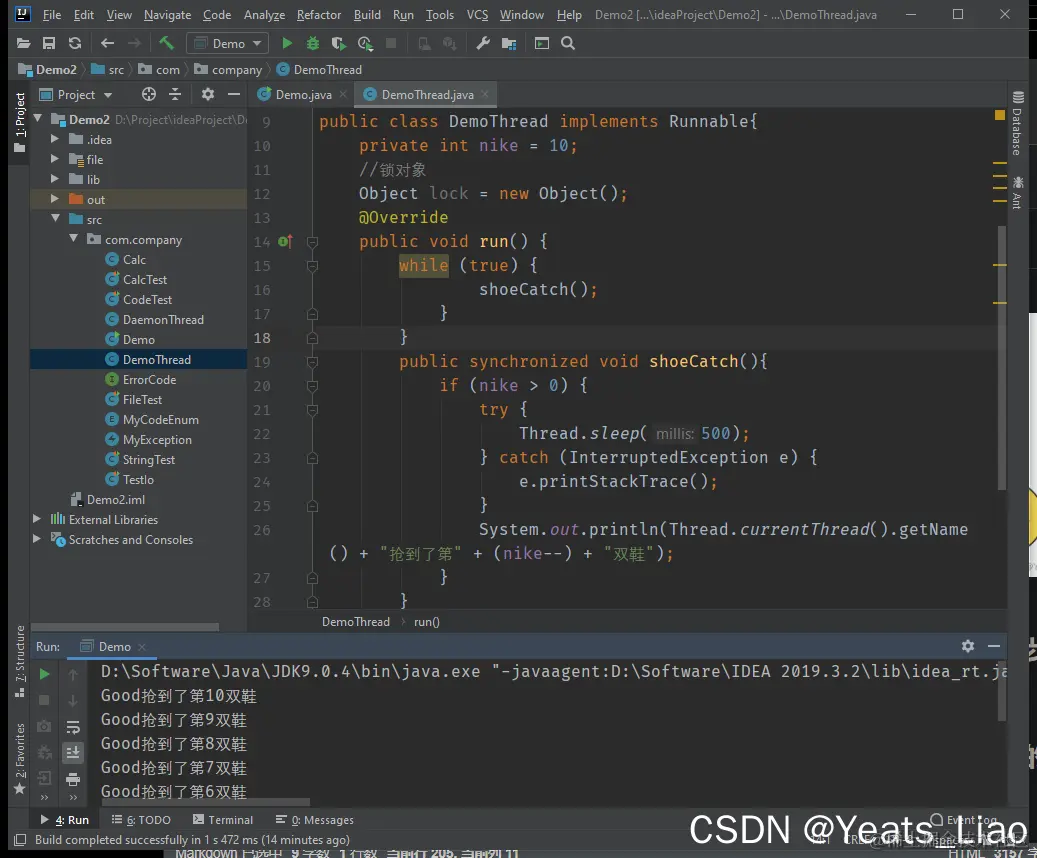
Task: Click the locate file crosshair icon
Action: click(149, 95)
